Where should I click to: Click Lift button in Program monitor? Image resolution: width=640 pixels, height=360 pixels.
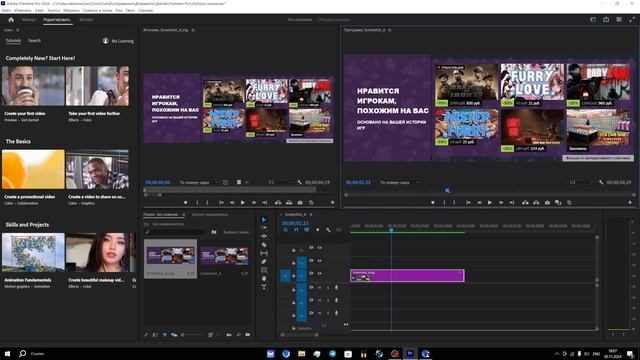(x=525, y=202)
